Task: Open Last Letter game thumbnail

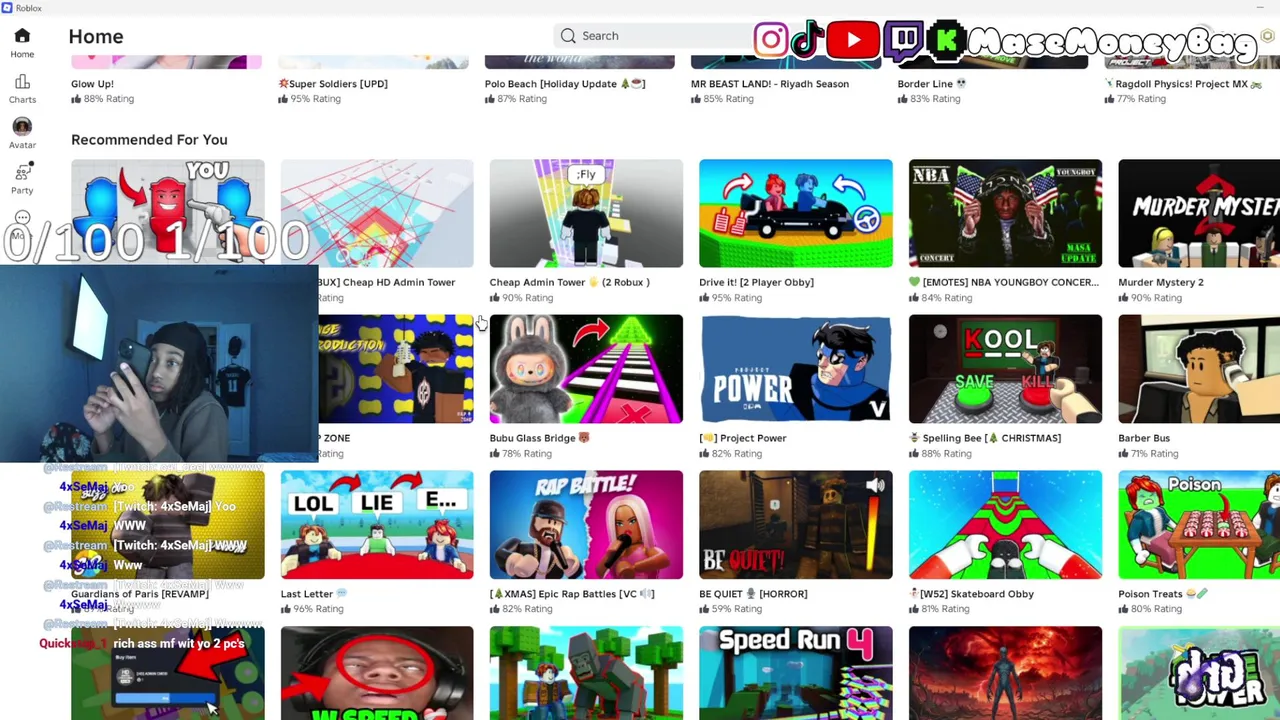Action: click(377, 525)
